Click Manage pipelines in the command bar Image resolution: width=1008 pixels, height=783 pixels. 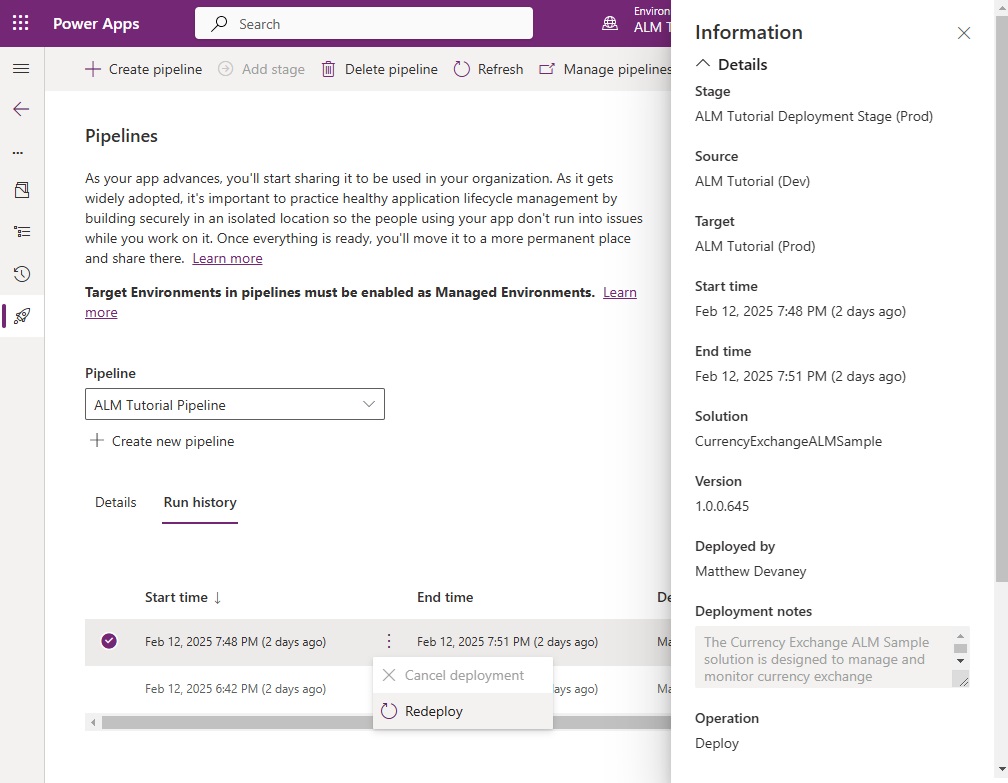(x=605, y=69)
